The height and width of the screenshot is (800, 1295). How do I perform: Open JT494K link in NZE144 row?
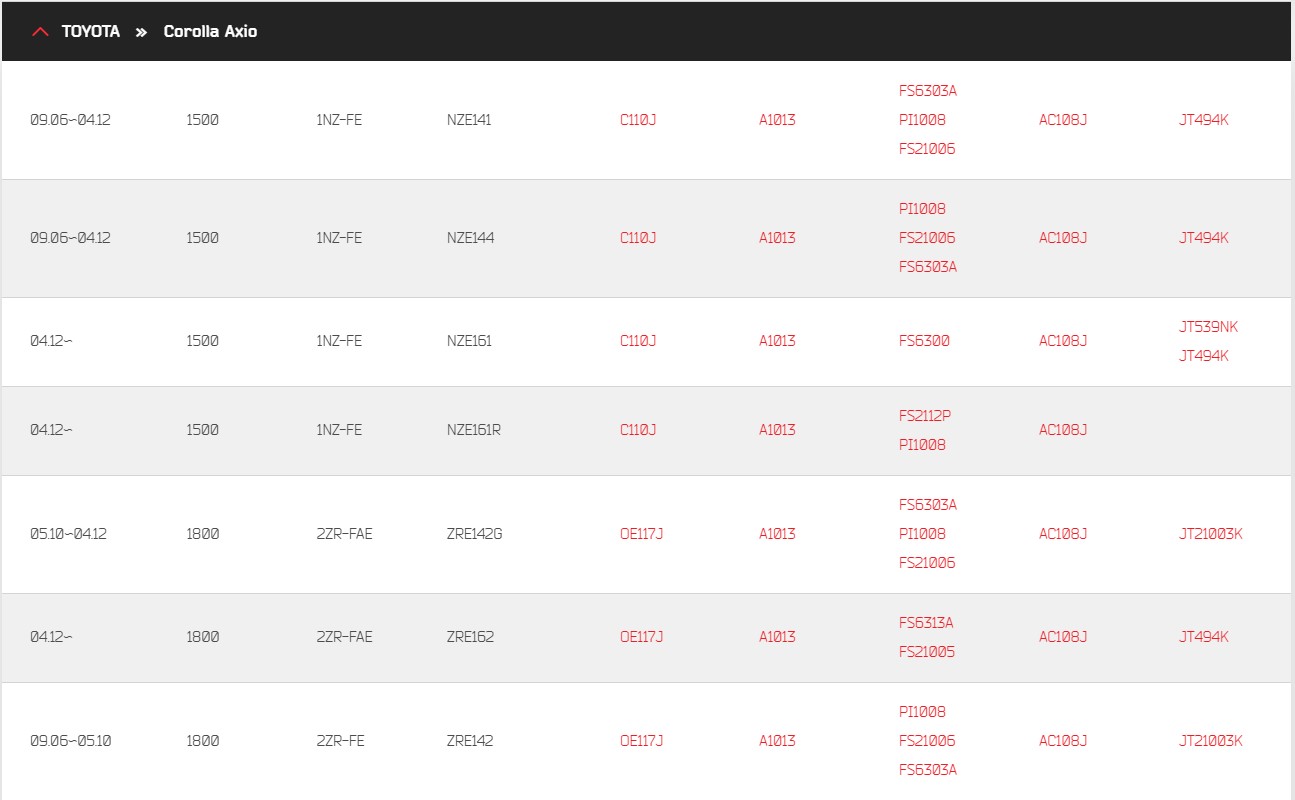click(x=1204, y=238)
